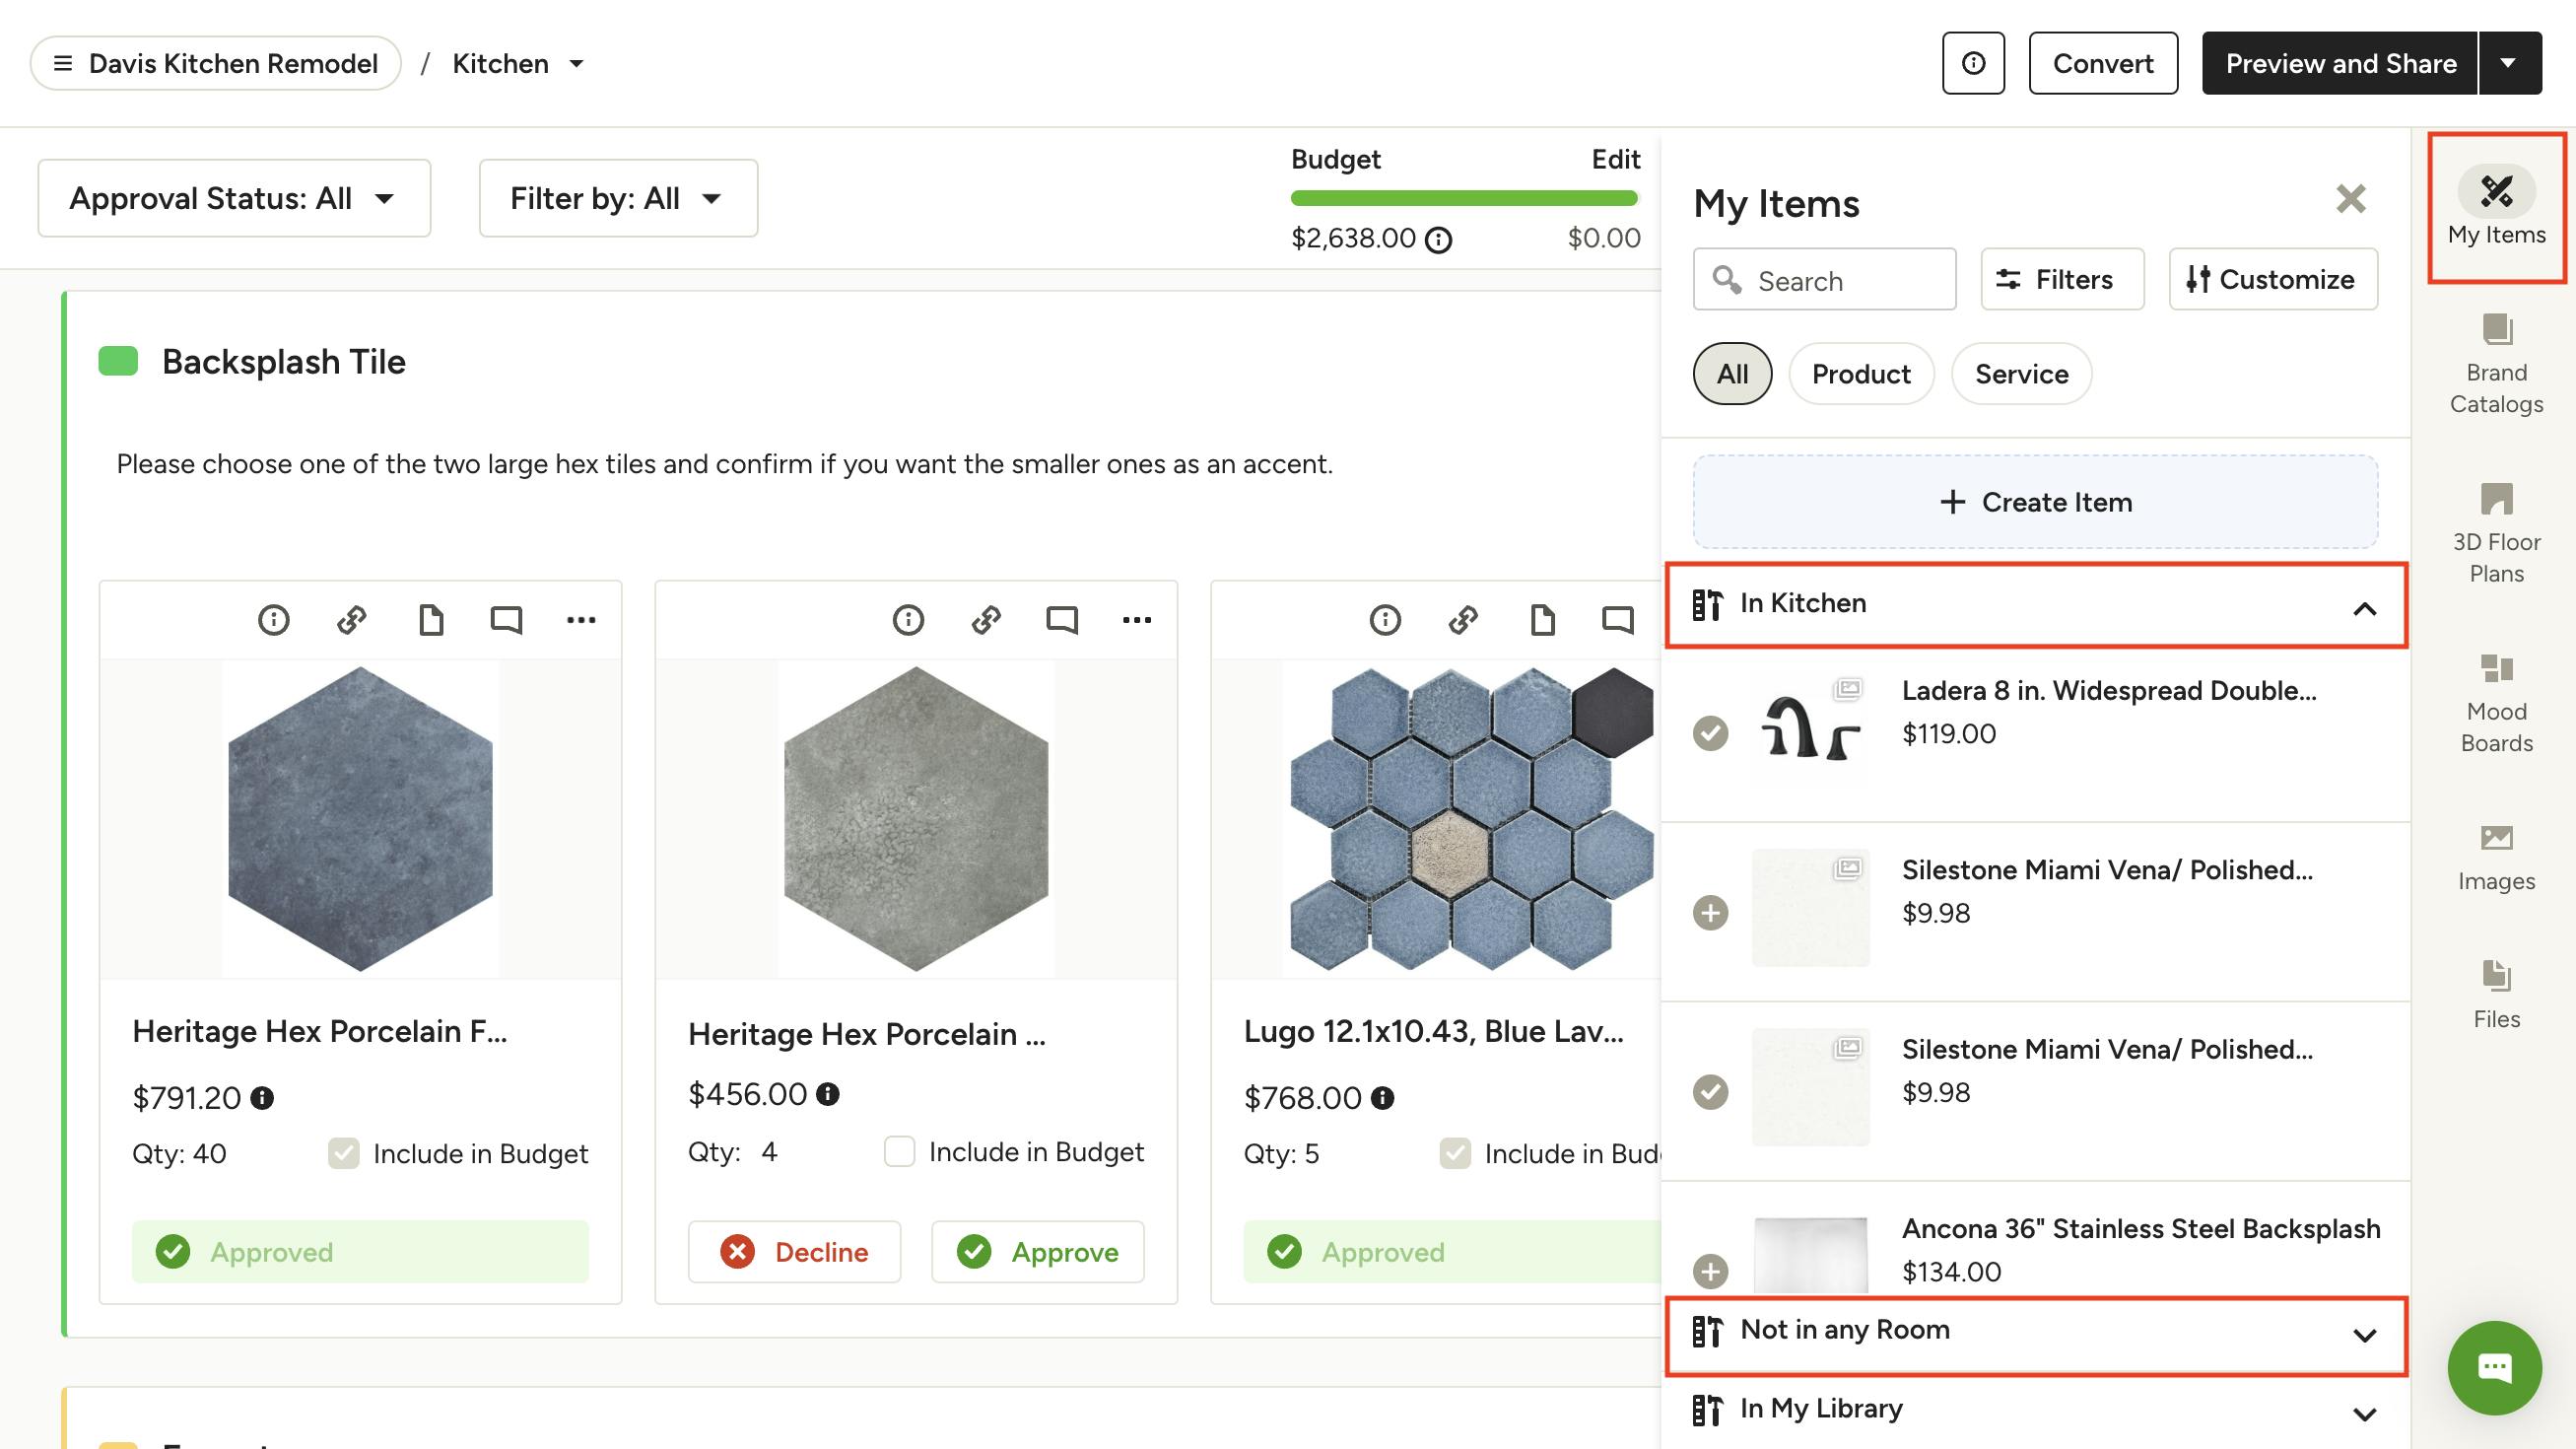Image resolution: width=2576 pixels, height=1449 pixels.
Task: Open document icon on first Heritage Hex card
Action: (430, 620)
